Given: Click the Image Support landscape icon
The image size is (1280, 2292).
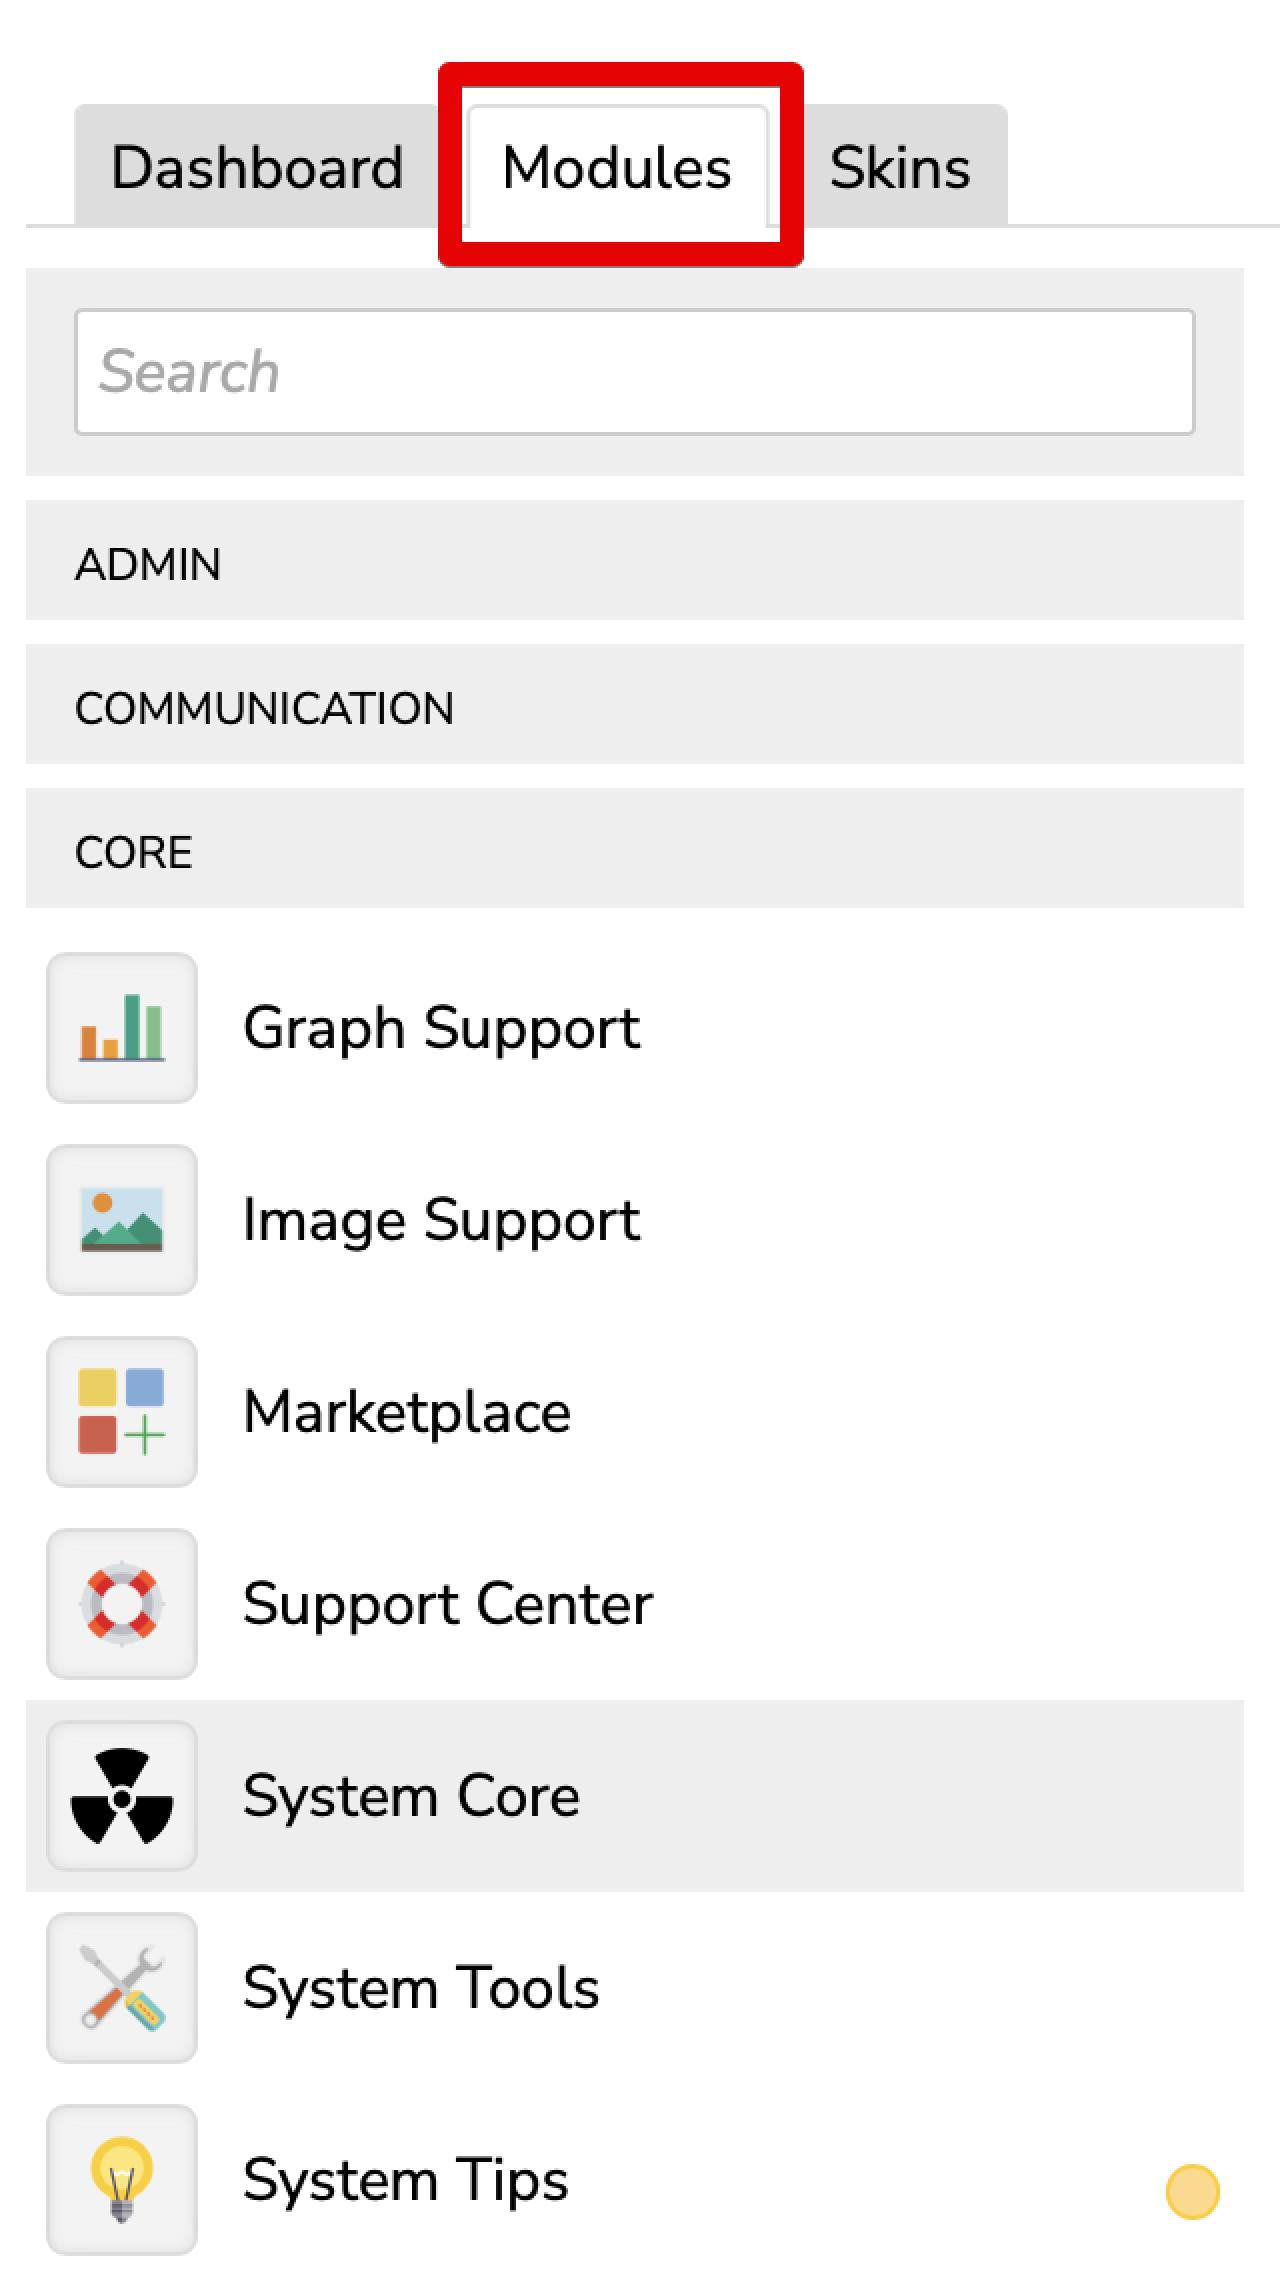Looking at the screenshot, I should click(x=122, y=1220).
